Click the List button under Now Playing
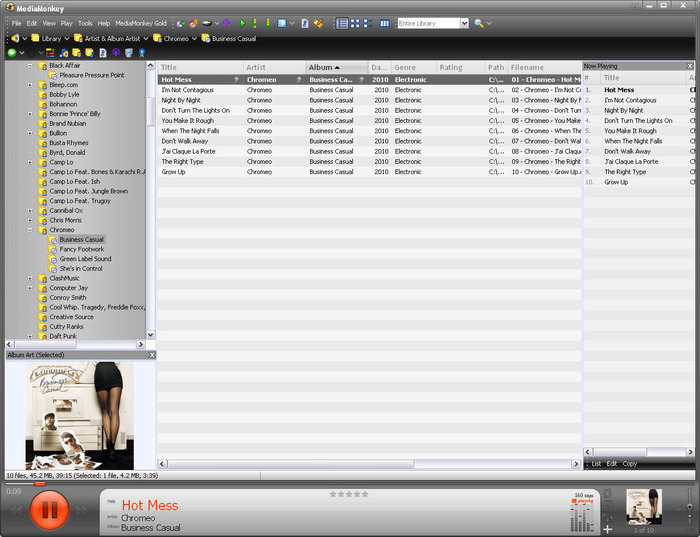 596,464
